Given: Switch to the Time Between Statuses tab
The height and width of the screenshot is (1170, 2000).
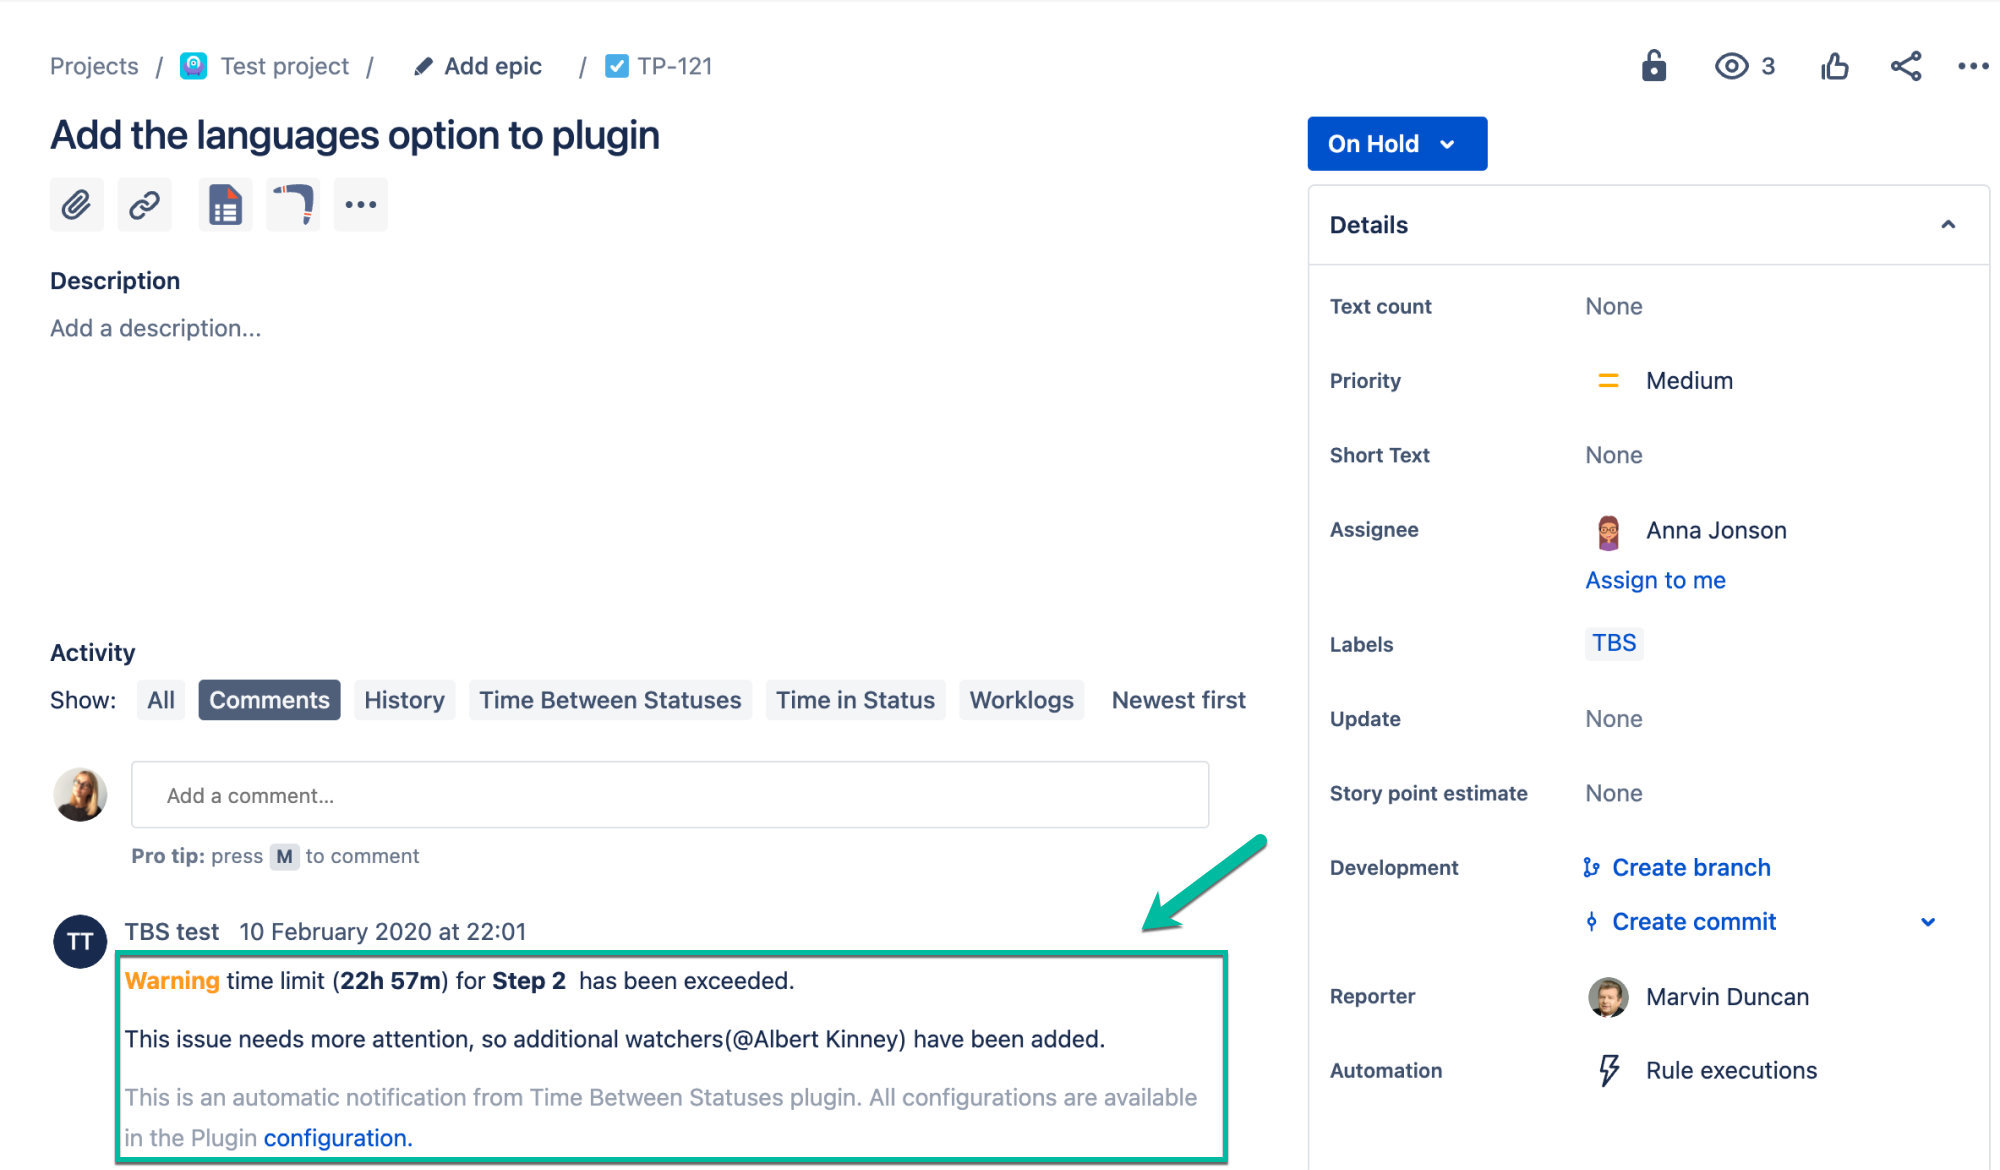Looking at the screenshot, I should [610, 699].
